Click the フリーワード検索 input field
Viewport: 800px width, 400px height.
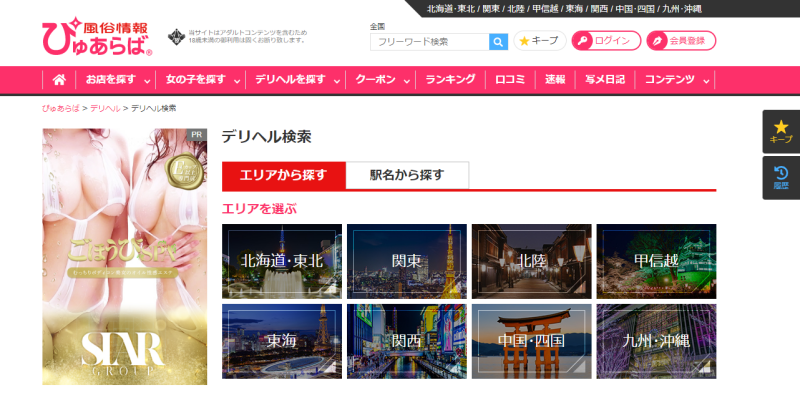(429, 41)
